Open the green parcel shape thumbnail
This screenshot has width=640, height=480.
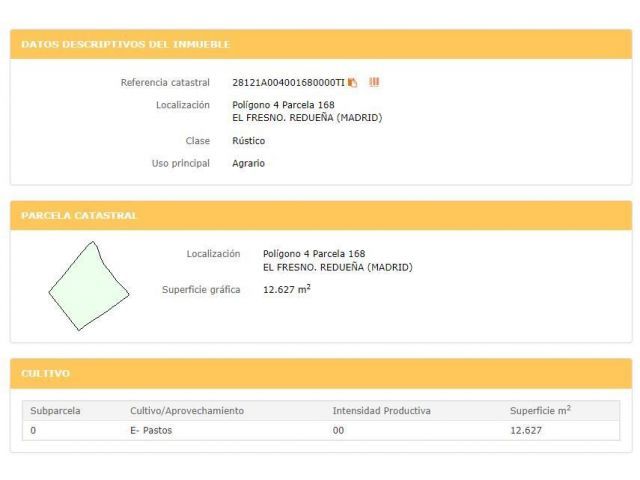[x=89, y=286]
